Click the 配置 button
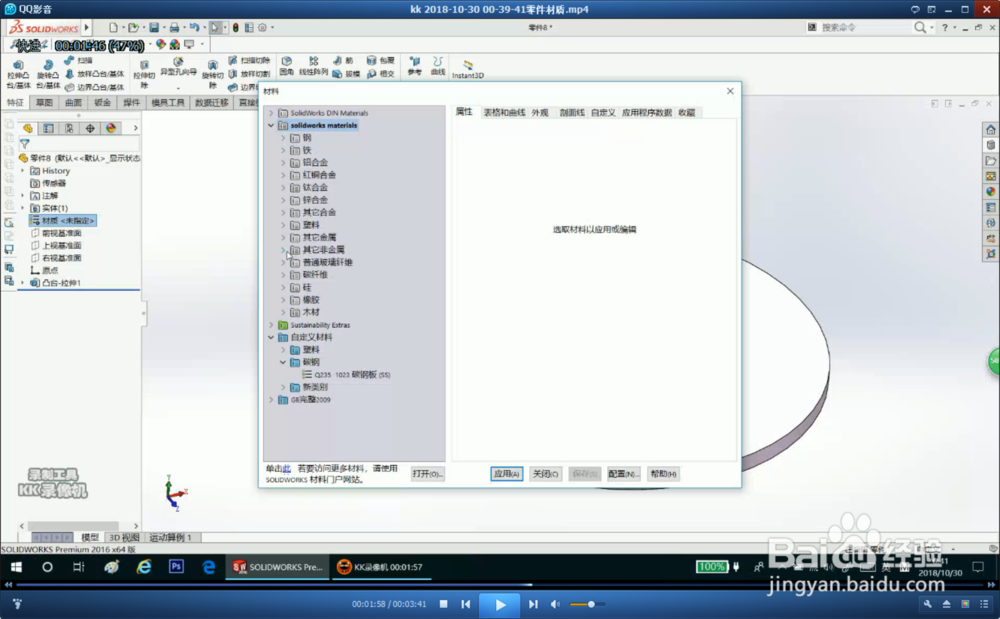Viewport: 1000px width, 619px height. click(623, 474)
